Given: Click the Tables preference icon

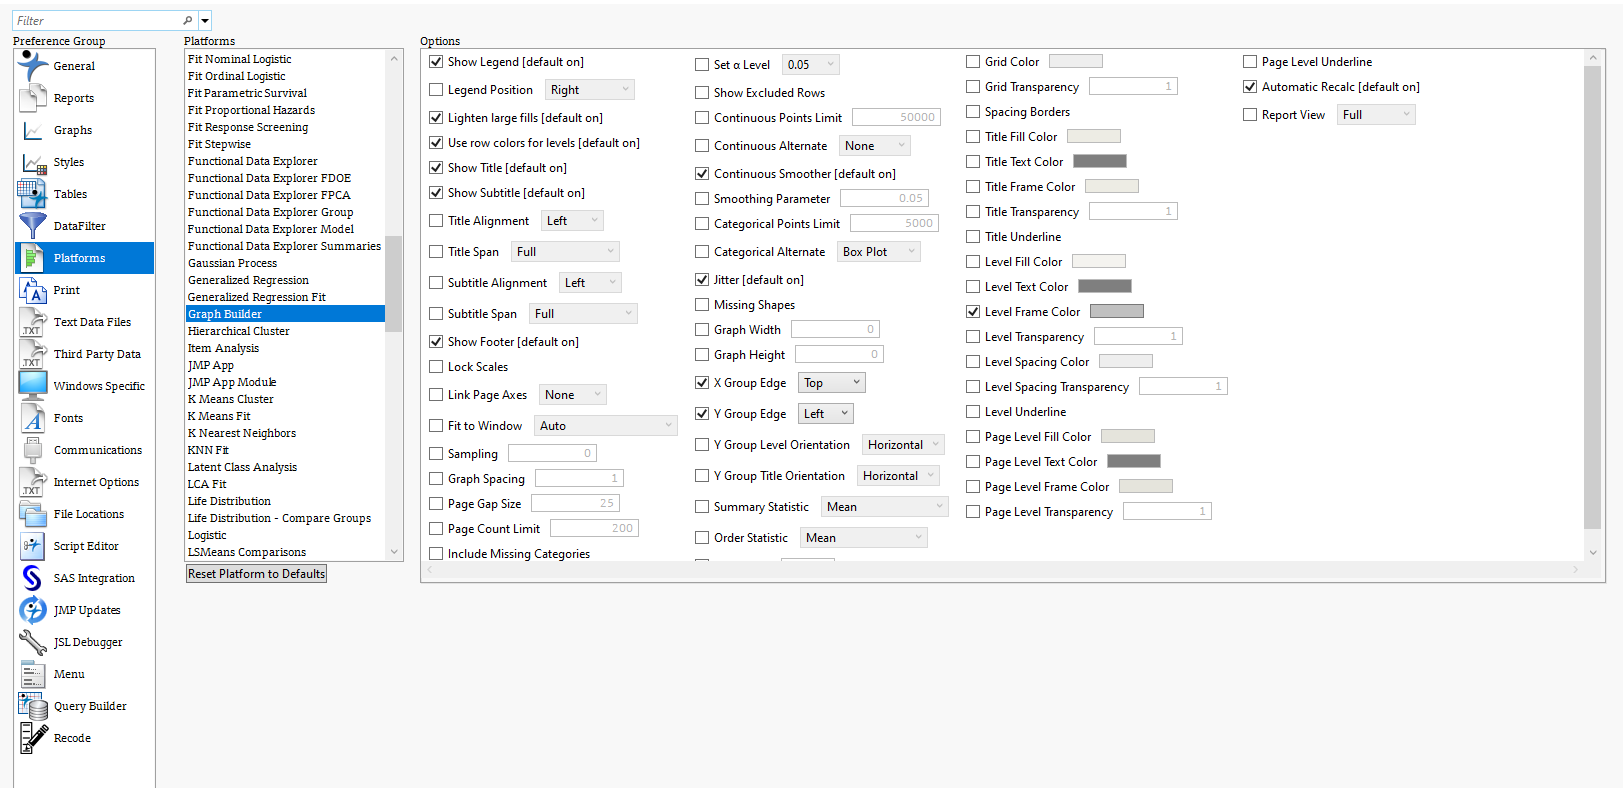Looking at the screenshot, I should [x=32, y=194].
